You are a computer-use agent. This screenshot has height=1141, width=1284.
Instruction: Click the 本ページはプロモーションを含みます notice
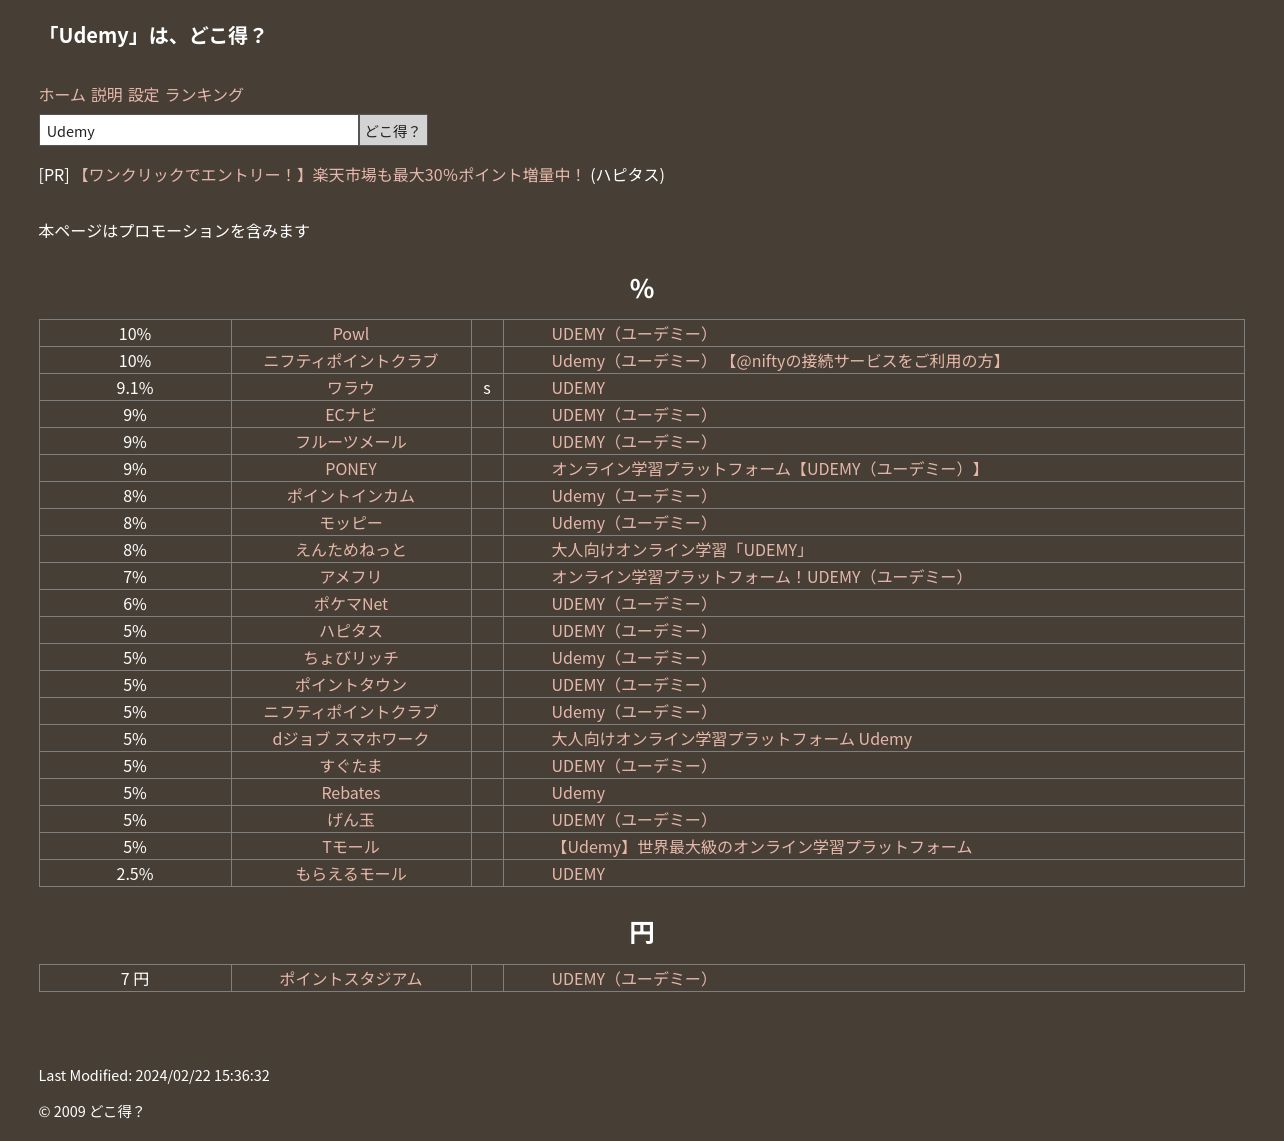coord(174,230)
